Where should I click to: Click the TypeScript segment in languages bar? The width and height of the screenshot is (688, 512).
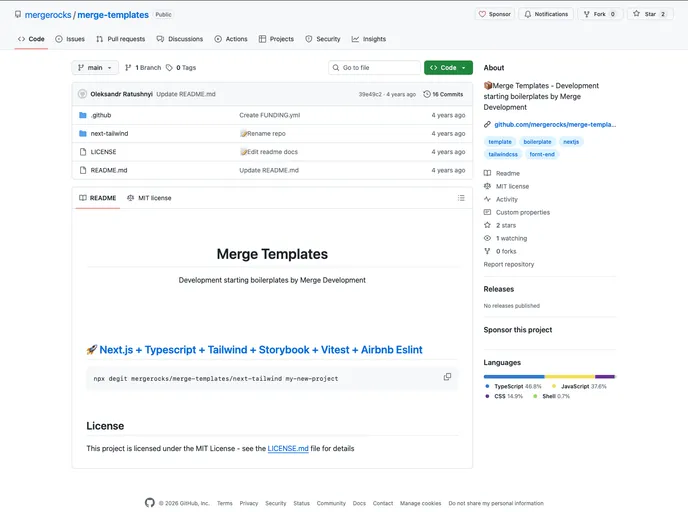pos(514,376)
